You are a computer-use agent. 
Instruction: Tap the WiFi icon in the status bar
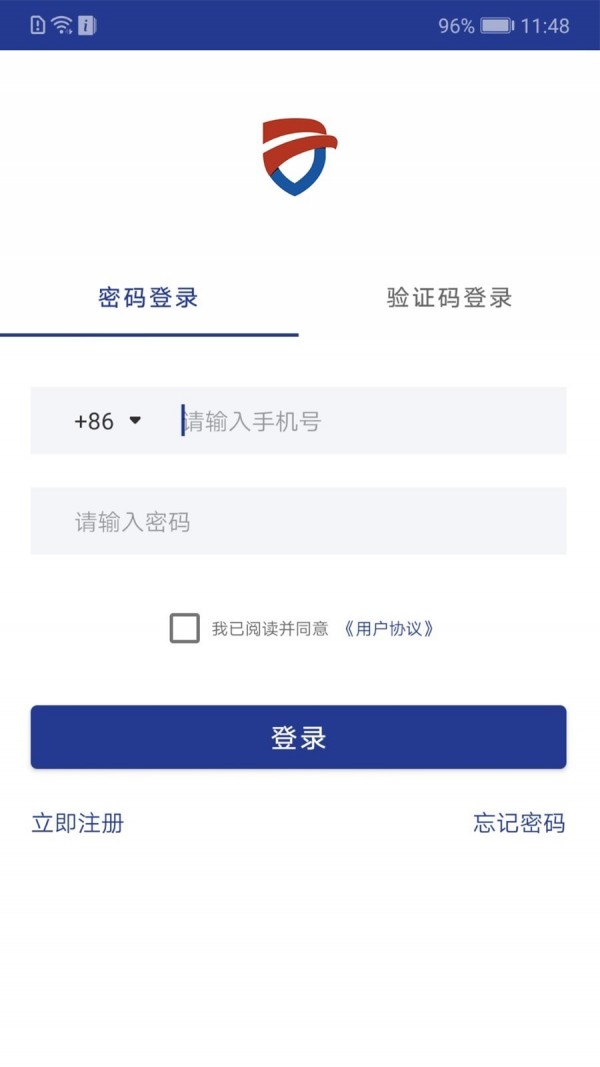[62, 25]
